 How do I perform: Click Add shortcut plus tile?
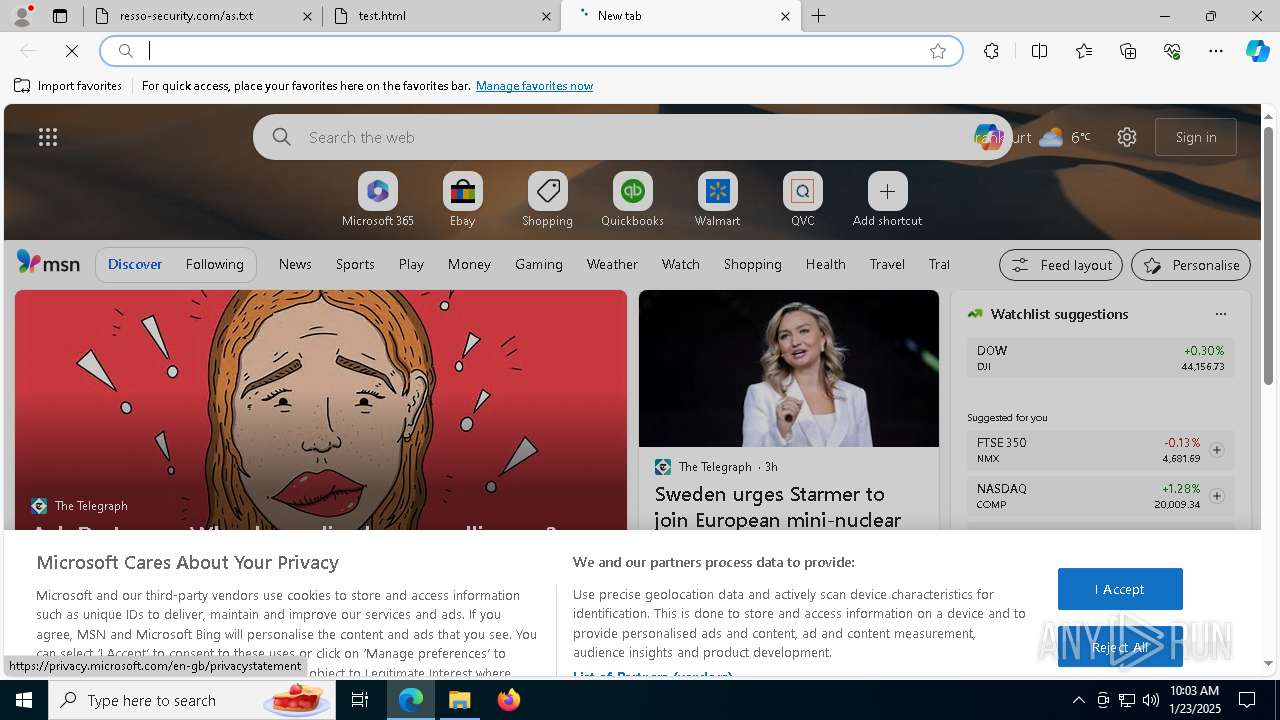coord(887,199)
